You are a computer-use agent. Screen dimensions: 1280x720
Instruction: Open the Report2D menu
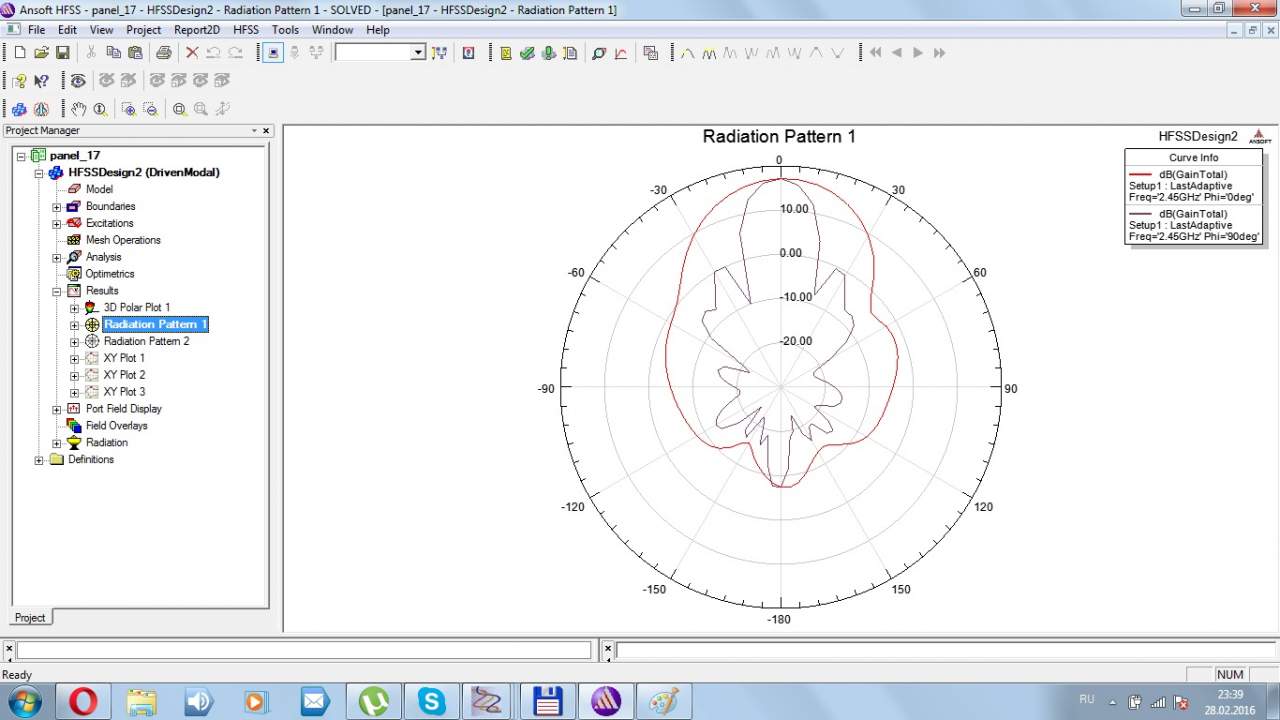(x=197, y=30)
